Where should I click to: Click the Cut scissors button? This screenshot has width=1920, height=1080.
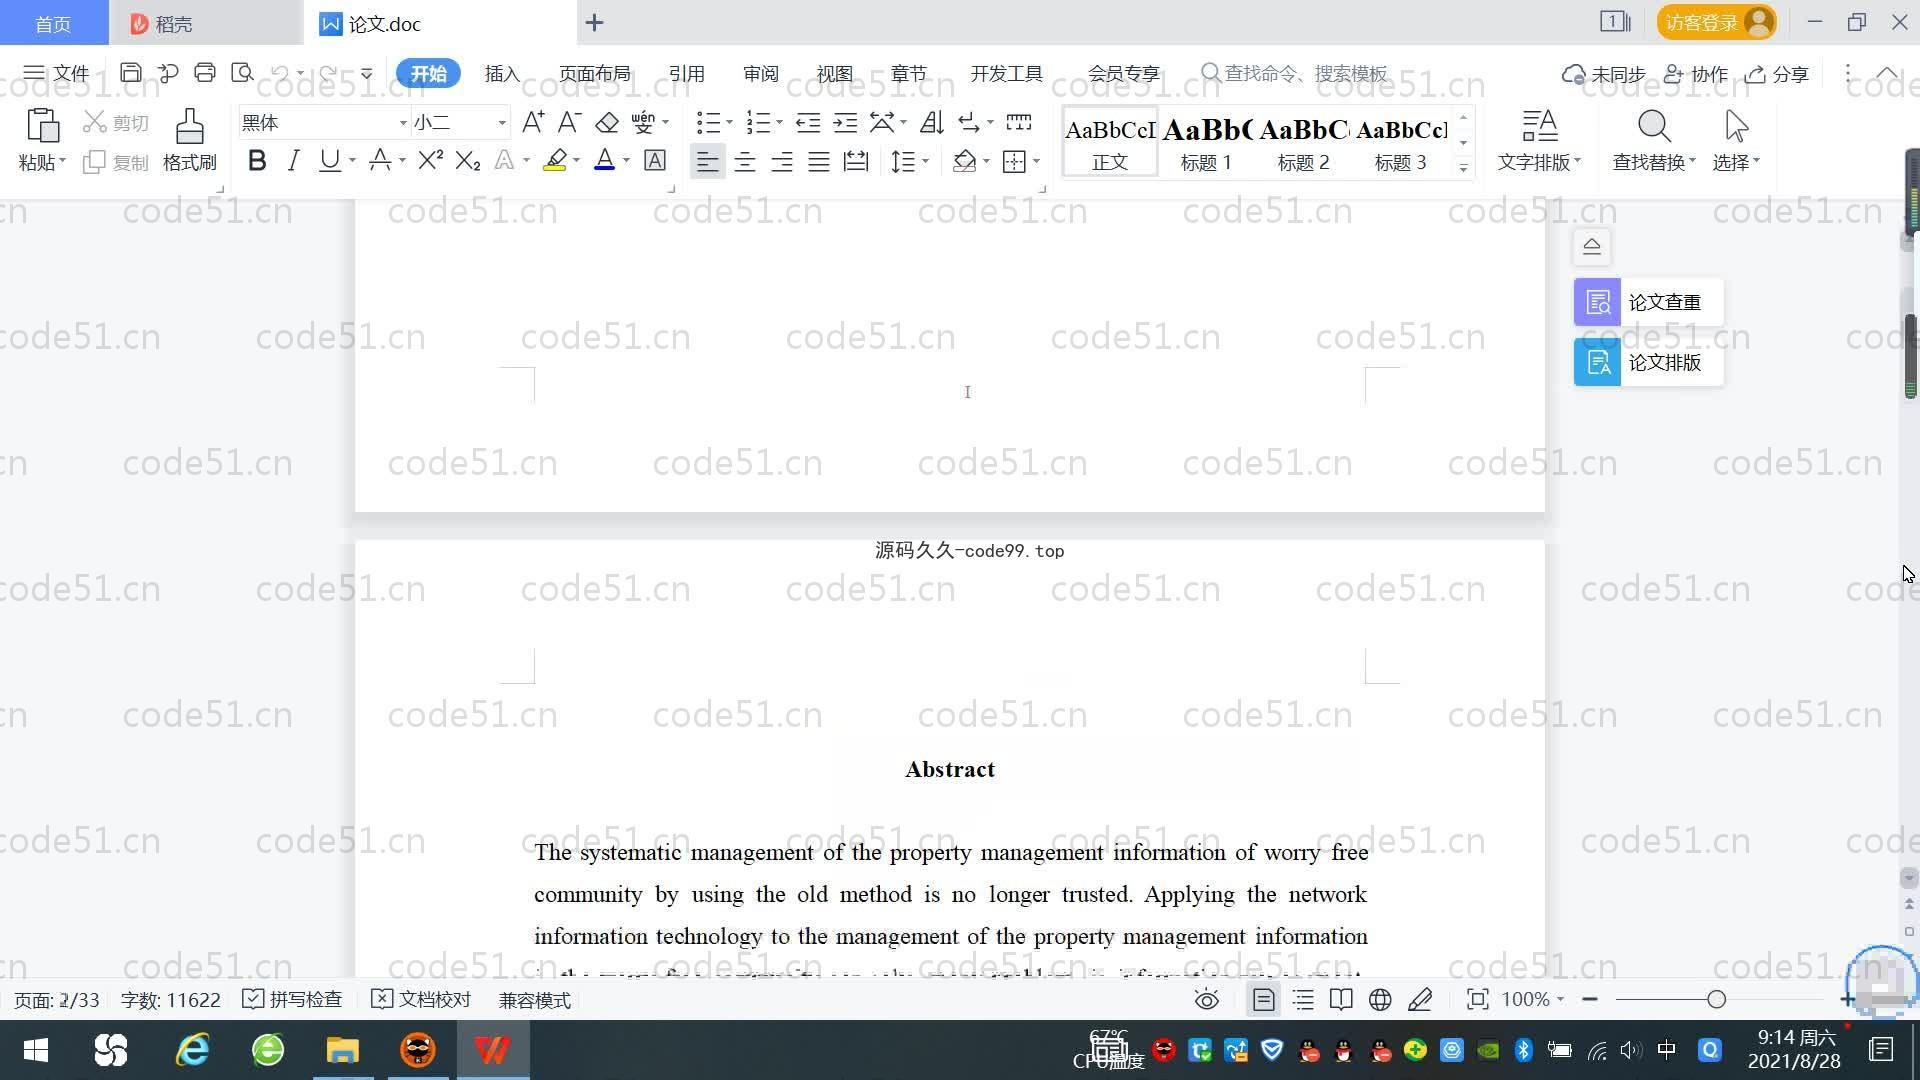coord(116,122)
